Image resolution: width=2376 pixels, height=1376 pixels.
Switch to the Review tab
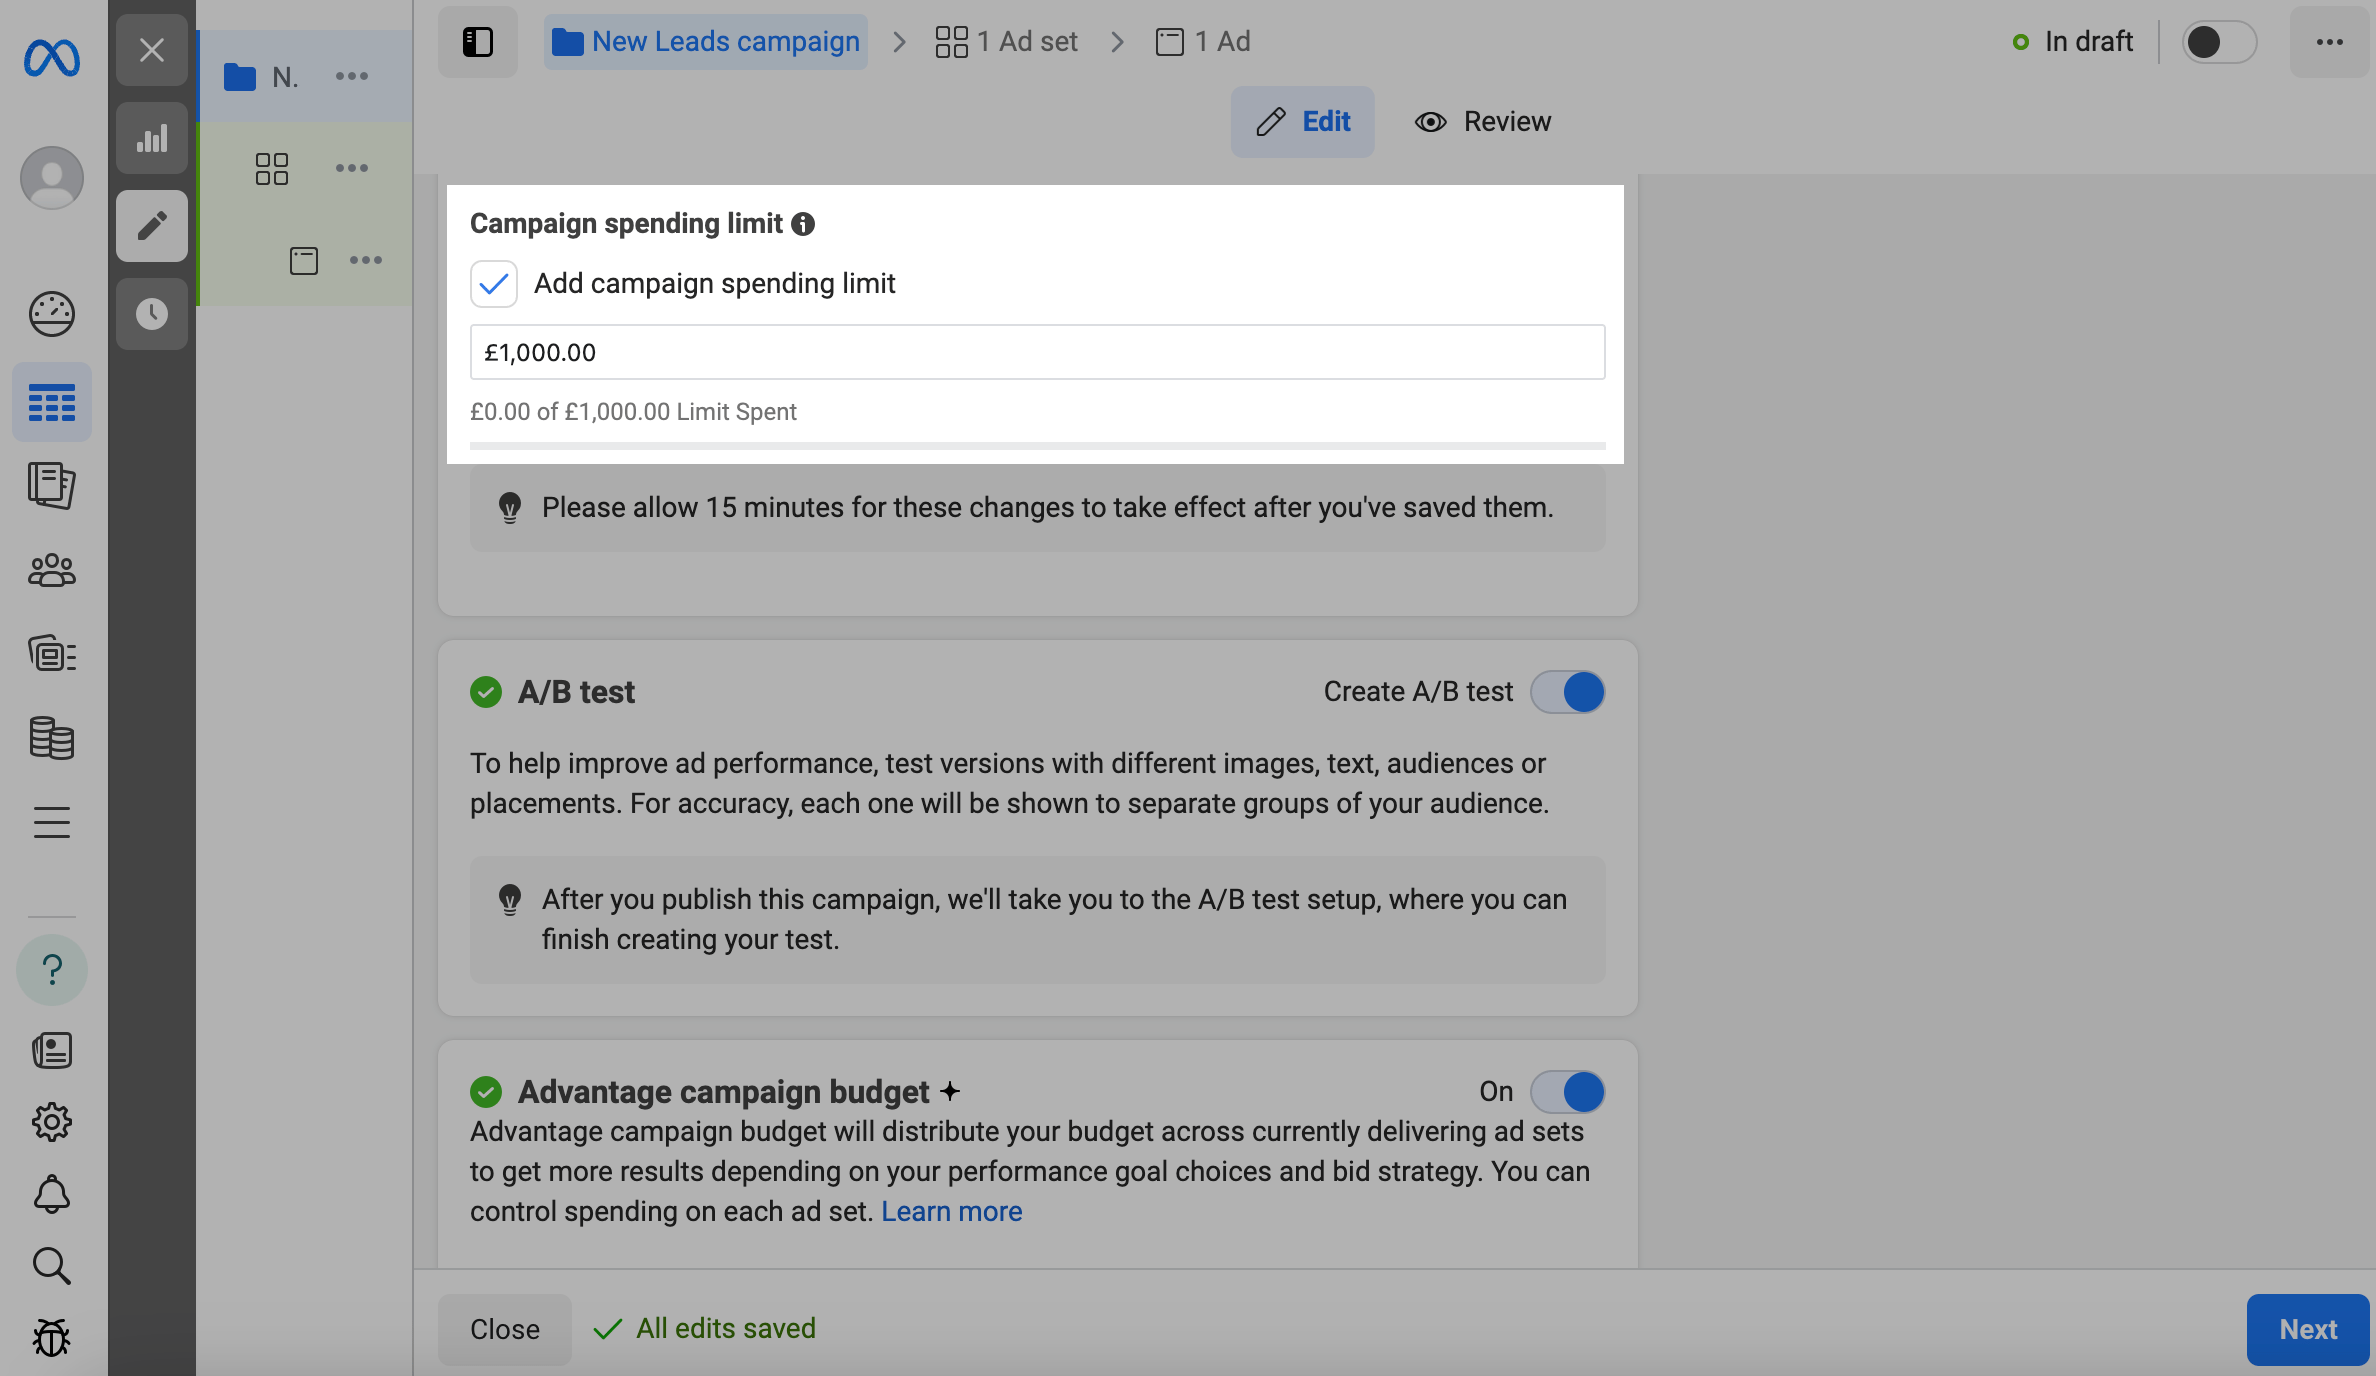click(1484, 122)
